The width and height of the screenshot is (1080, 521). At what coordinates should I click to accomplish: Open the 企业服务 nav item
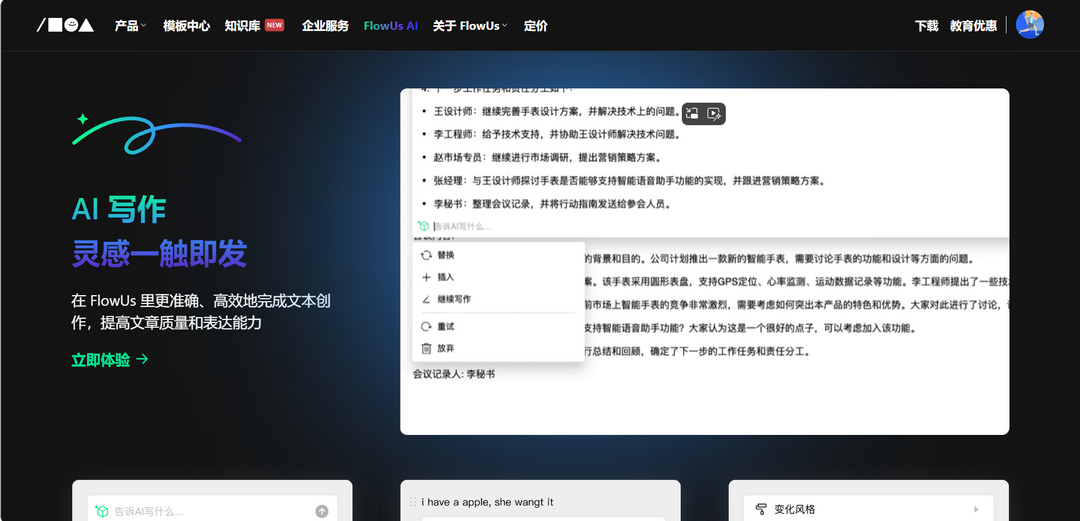325,25
